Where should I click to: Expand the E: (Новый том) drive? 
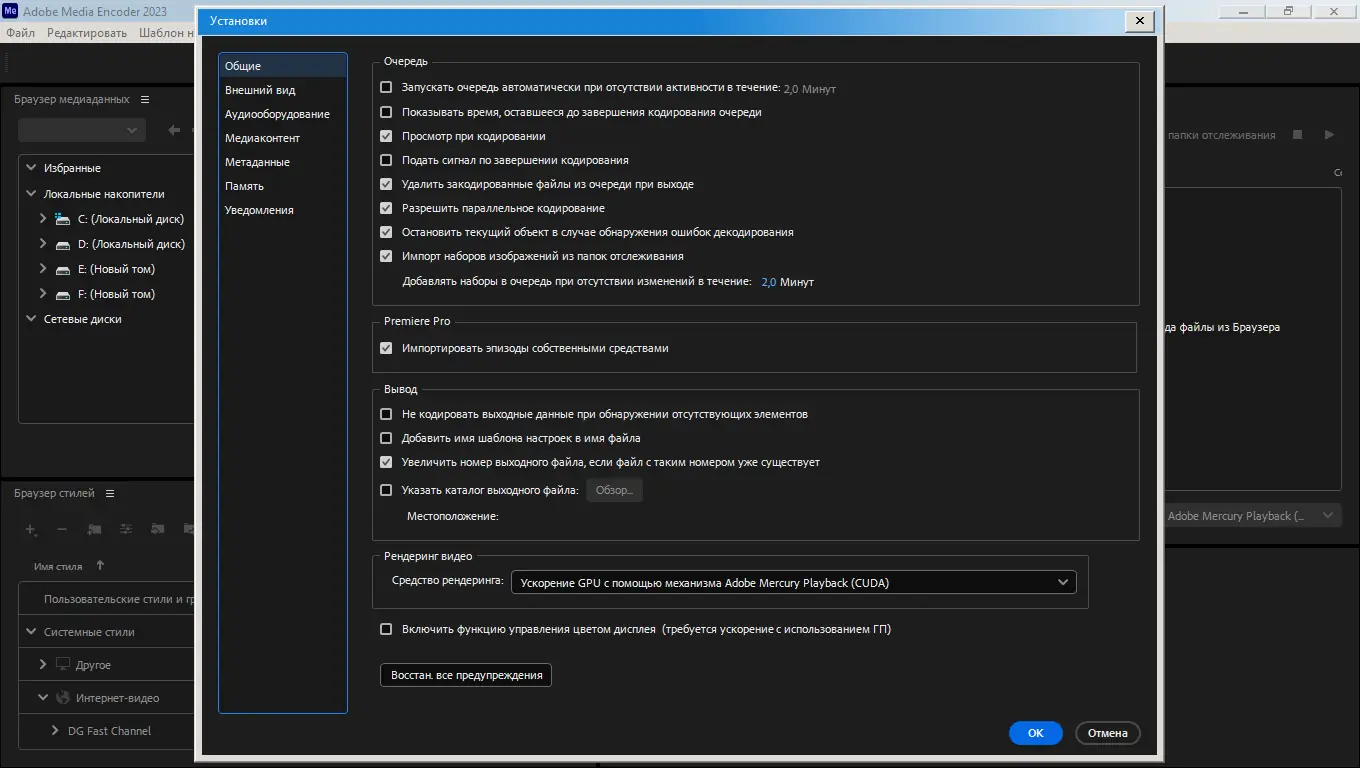43,269
